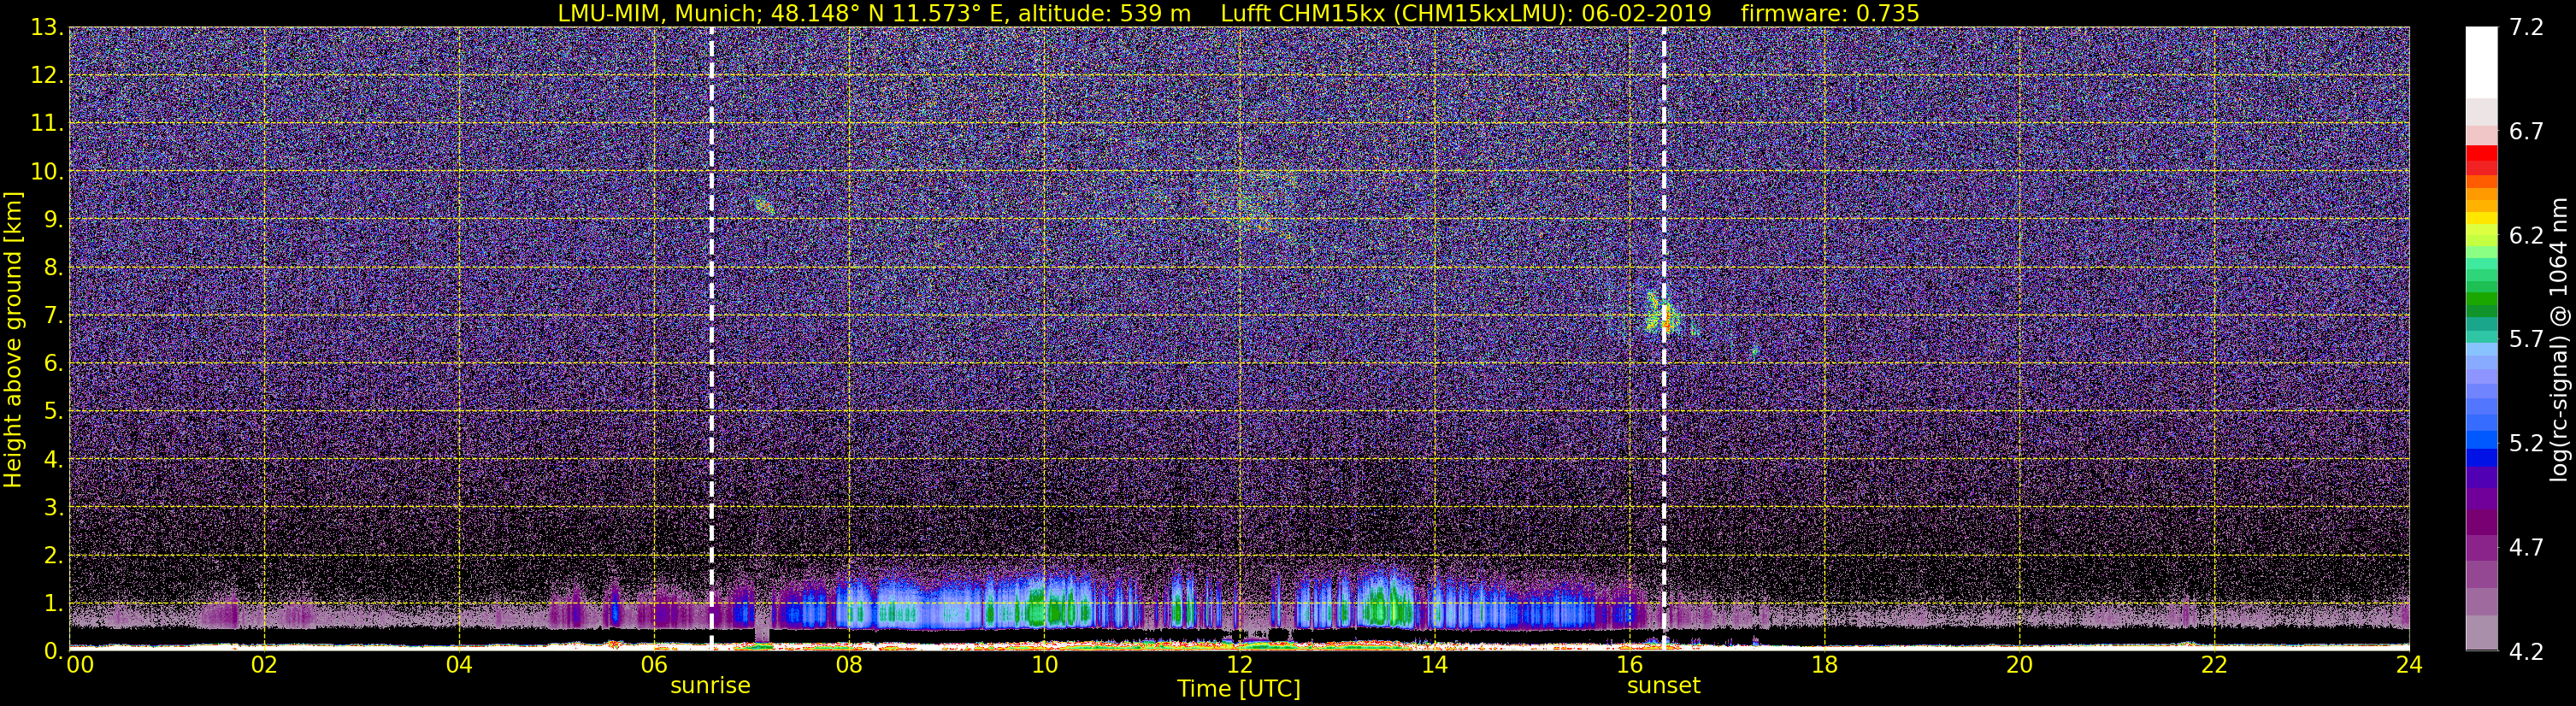Click the time axis tick label 18
This screenshot has width=2576, height=706.
[x=1824, y=665]
